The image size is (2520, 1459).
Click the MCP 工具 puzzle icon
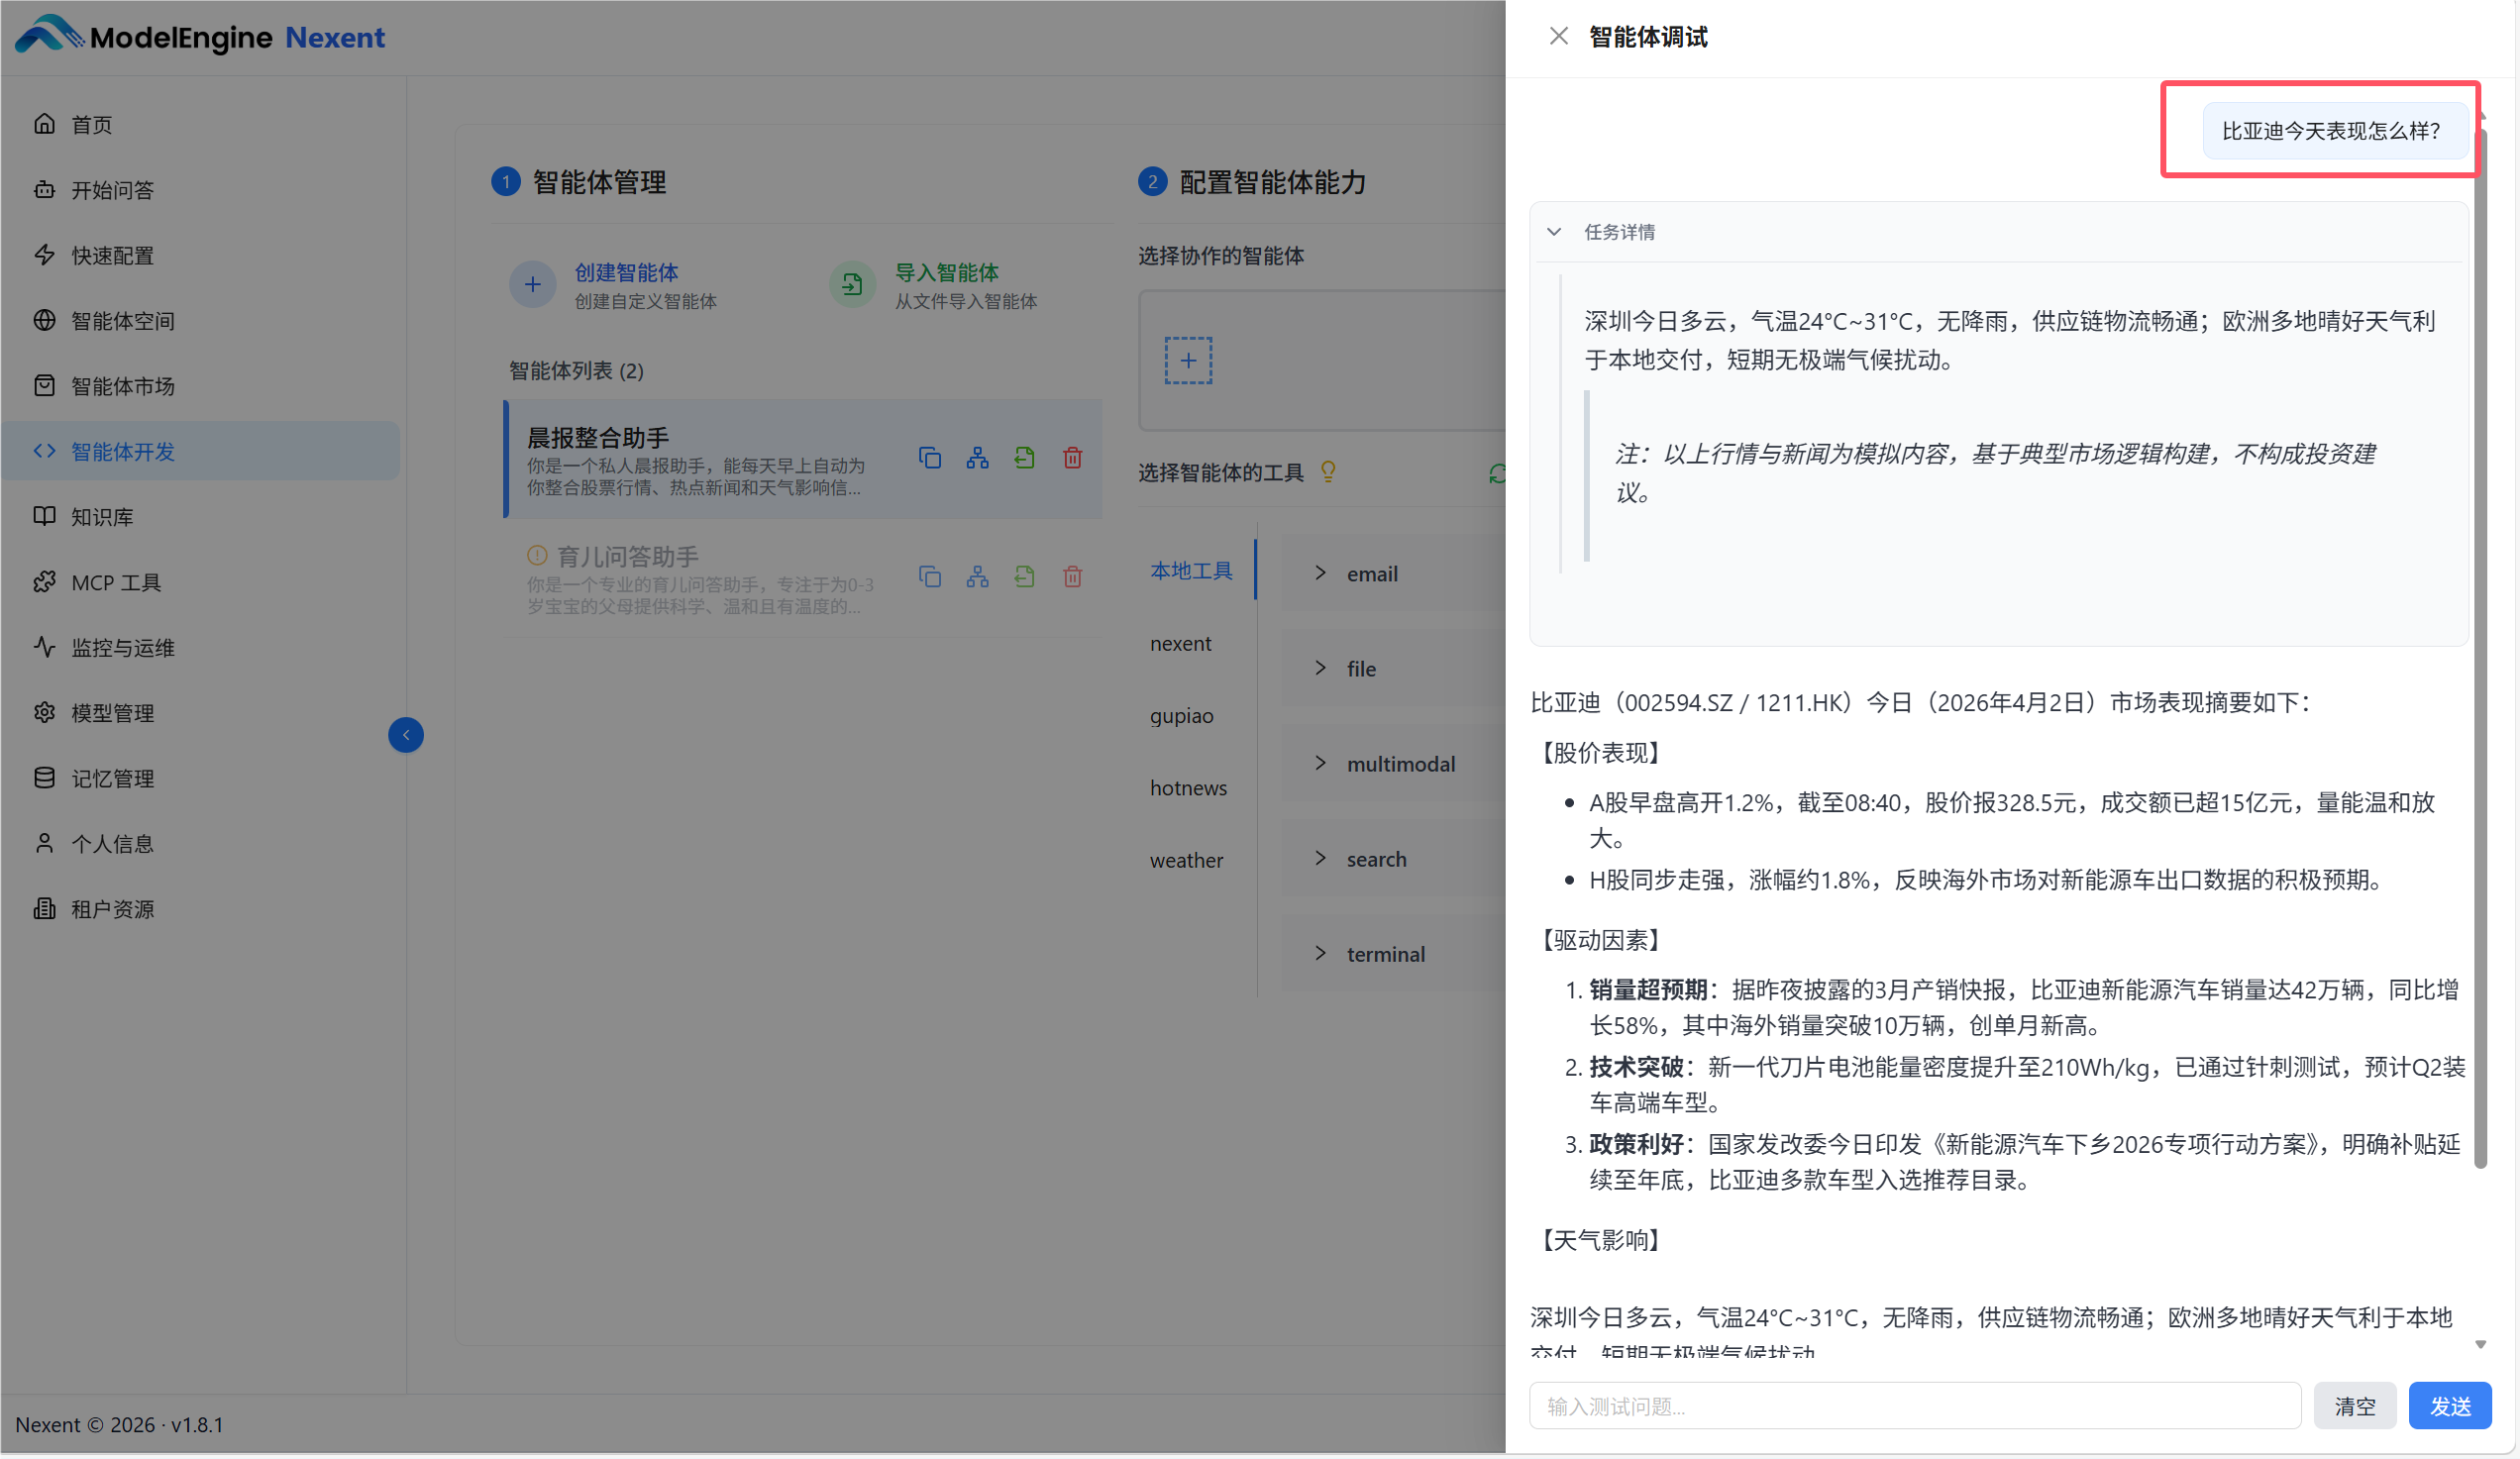[44, 582]
